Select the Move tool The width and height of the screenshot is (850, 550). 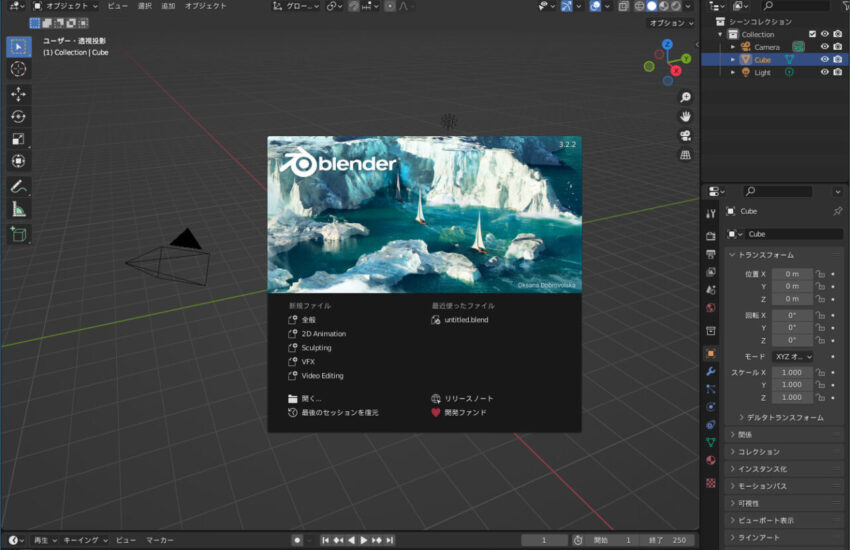18,94
